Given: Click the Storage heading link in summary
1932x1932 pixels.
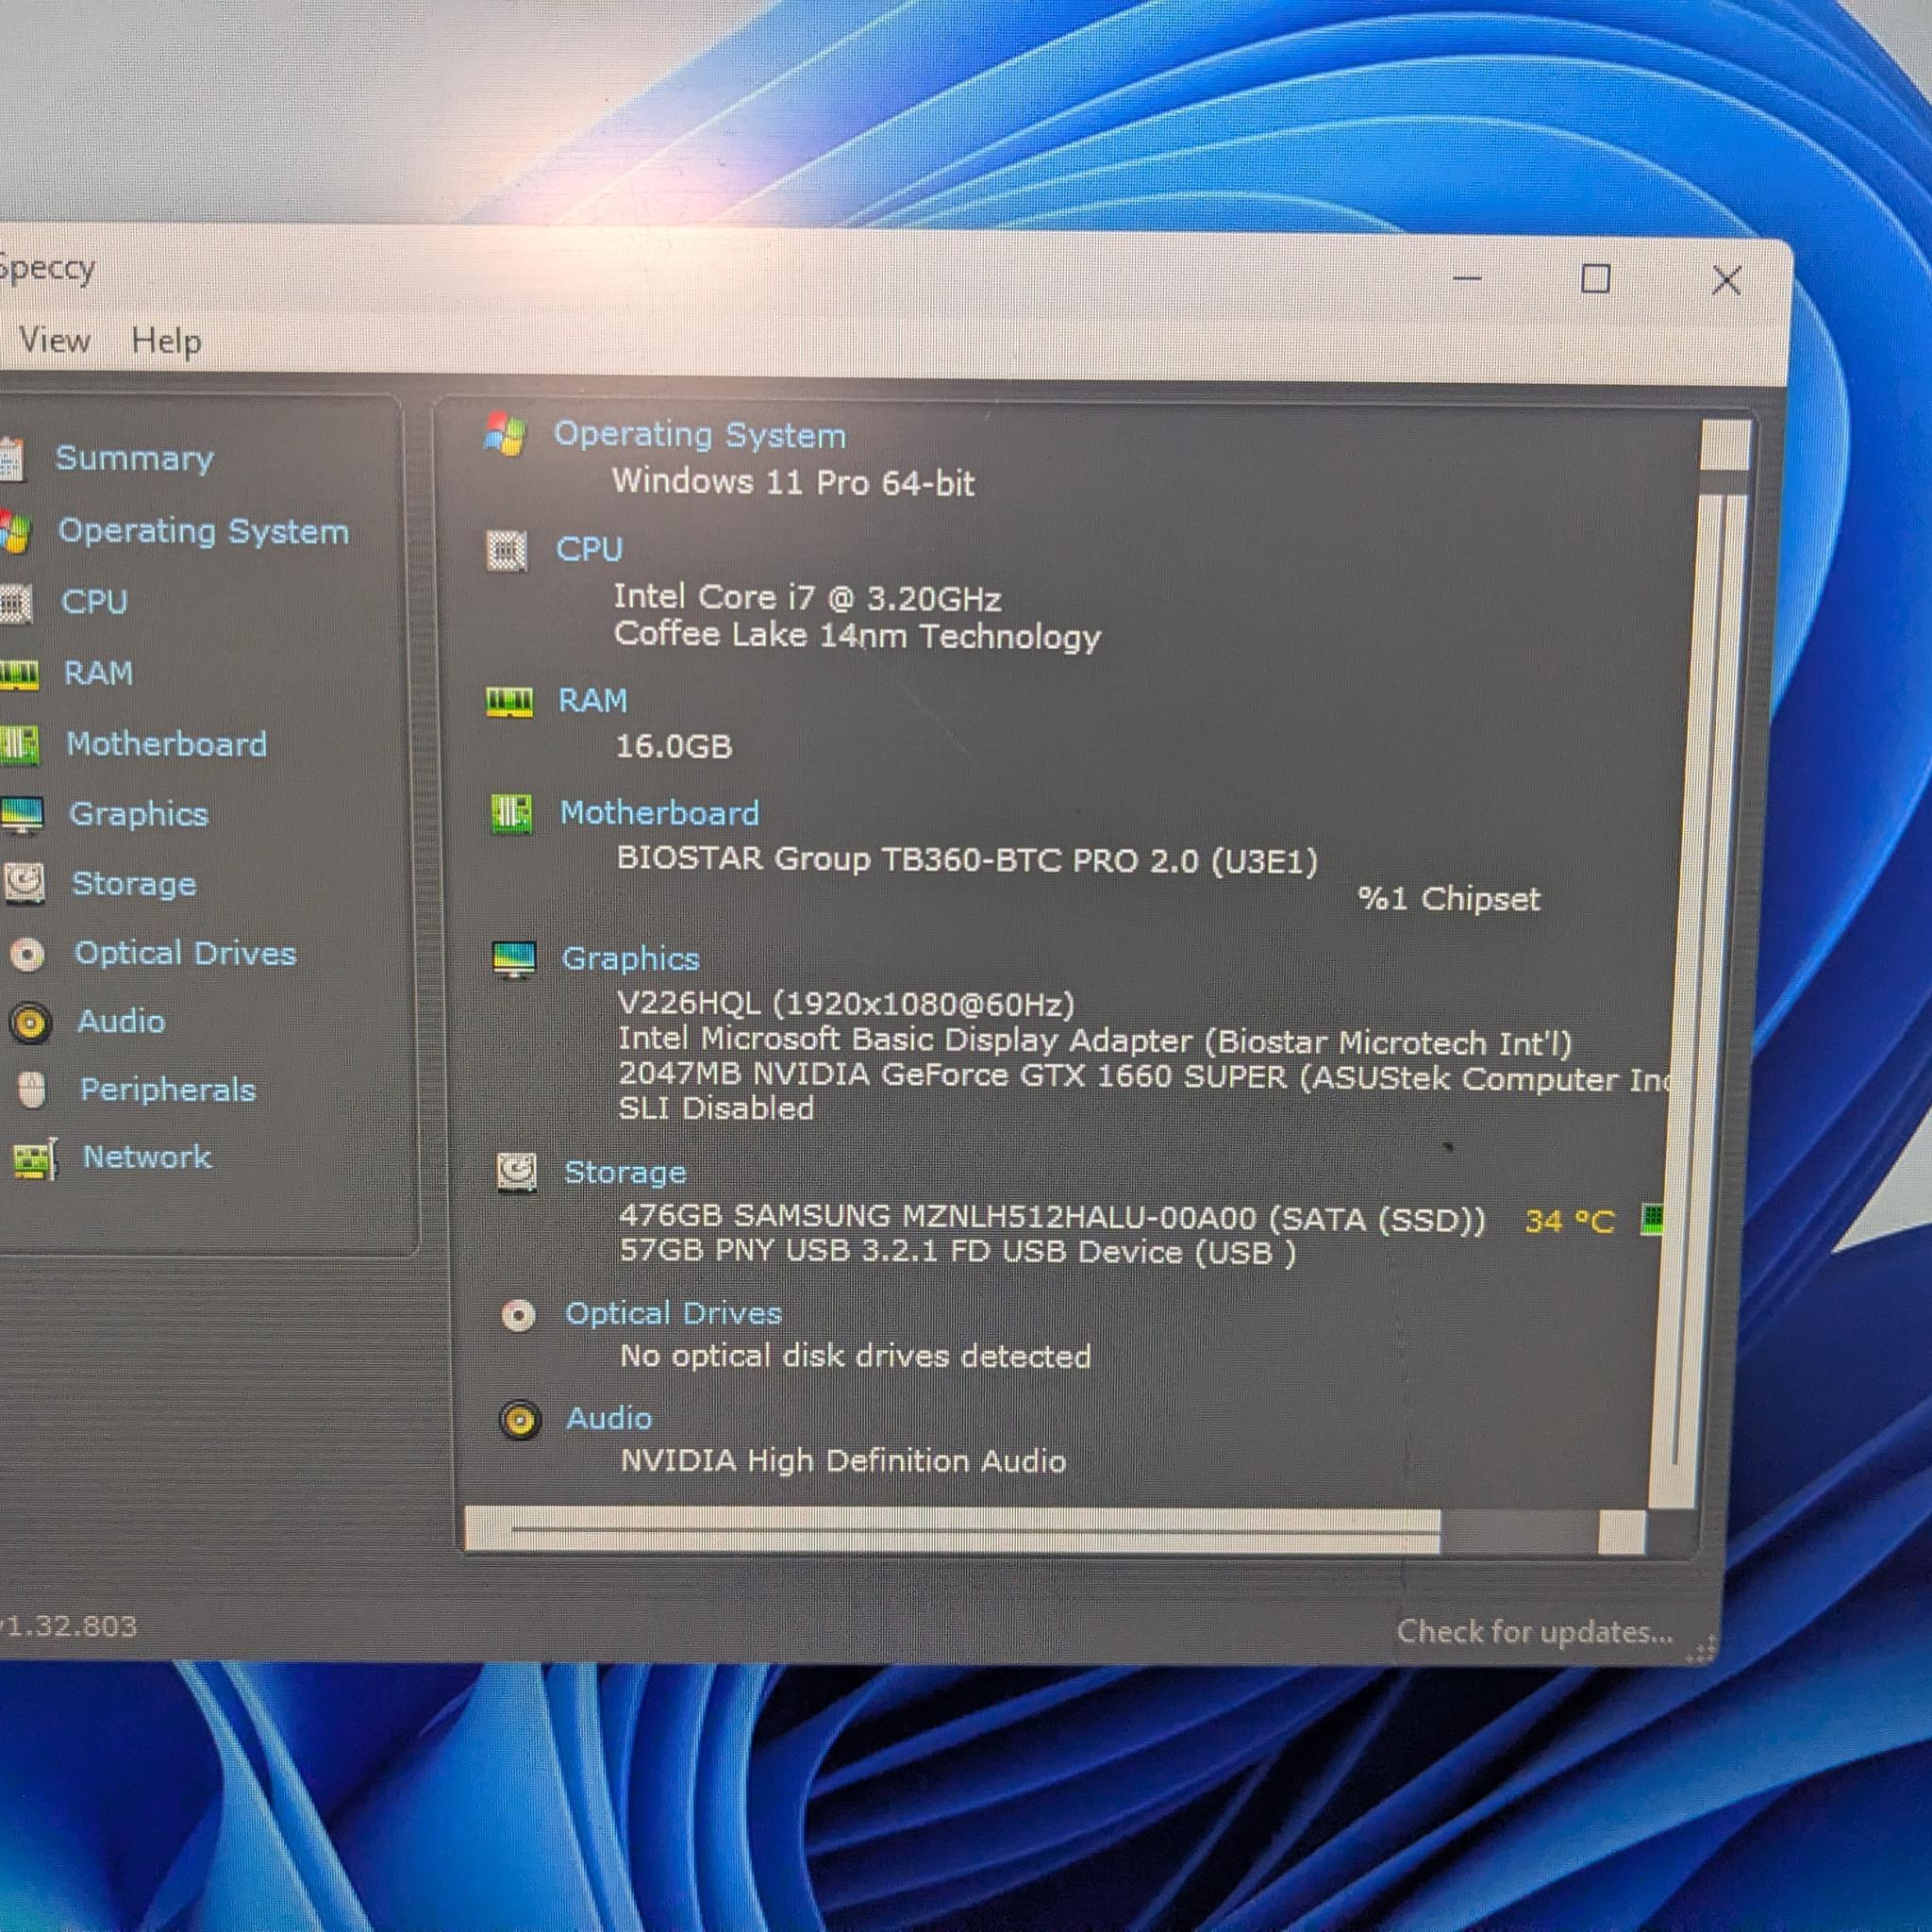Looking at the screenshot, I should click(x=625, y=1172).
